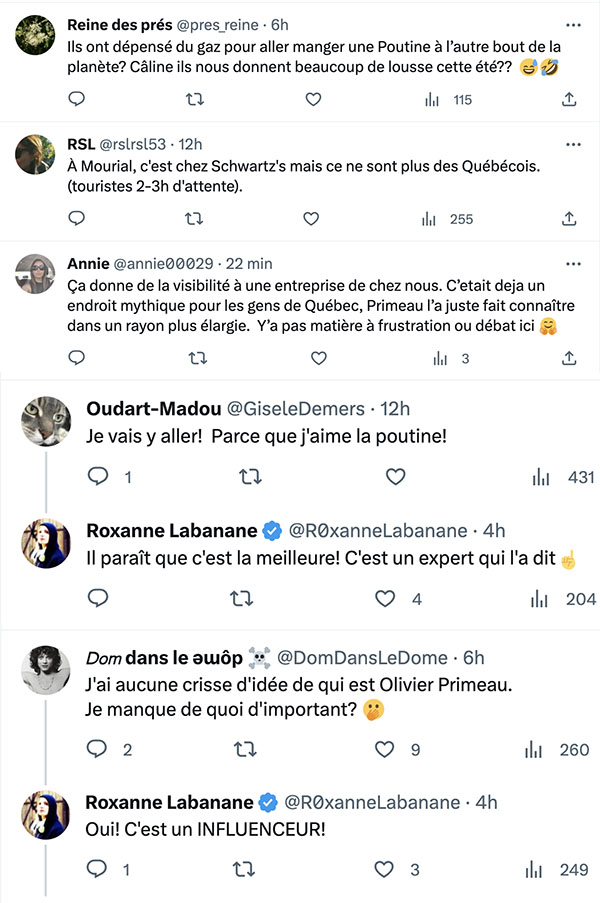View analytics showing 431 on Oudart-Madou's tweet
600x903 pixels.
(x=563, y=477)
